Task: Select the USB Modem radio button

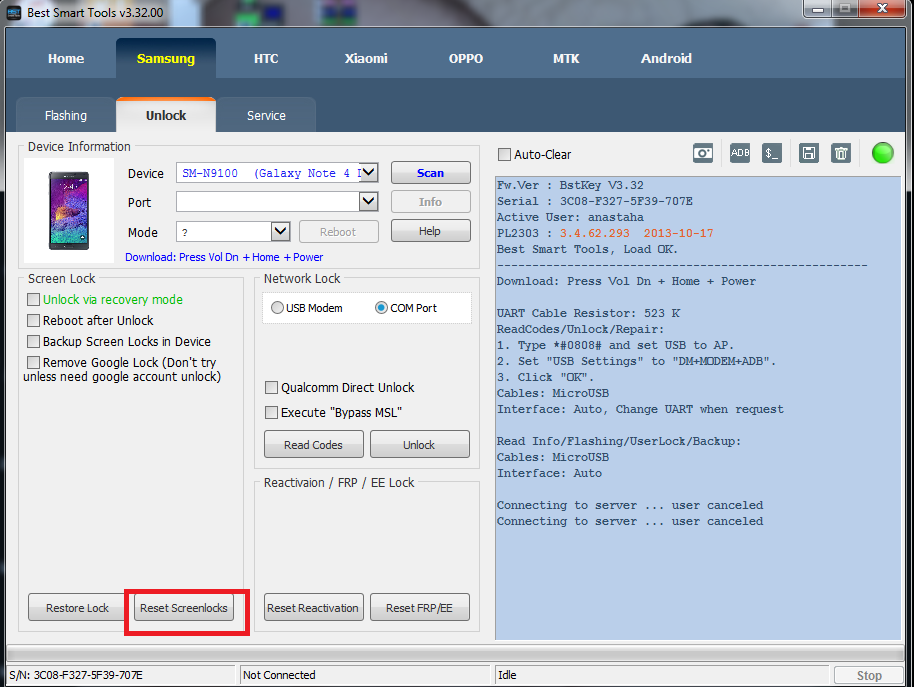Action: 277,308
